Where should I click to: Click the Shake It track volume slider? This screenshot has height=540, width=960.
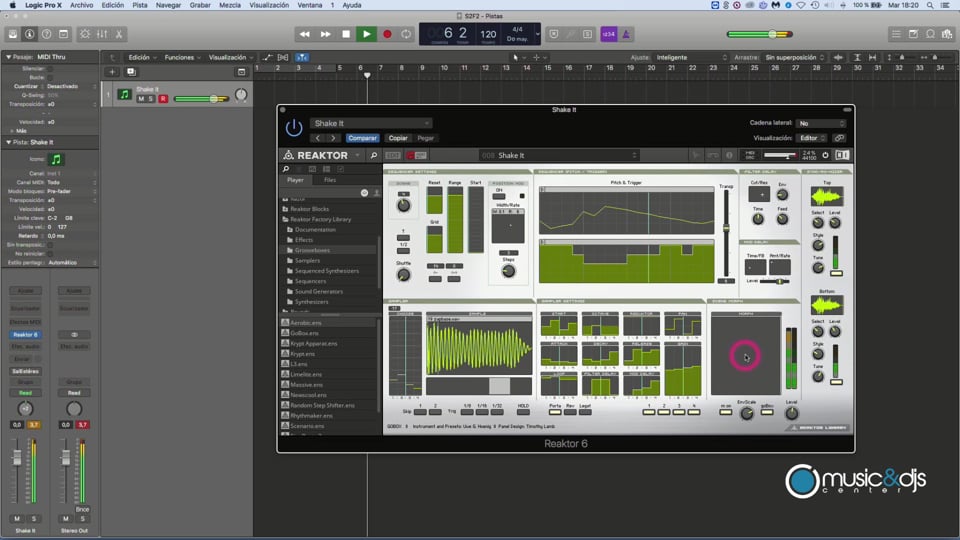tap(201, 99)
